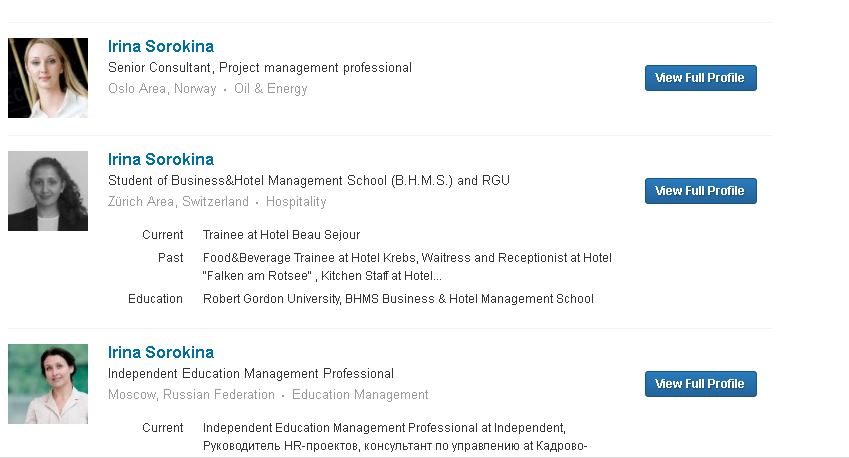View Full Profile for the Oslo Area result
Viewport: 849px width, 458px height.
(x=700, y=78)
